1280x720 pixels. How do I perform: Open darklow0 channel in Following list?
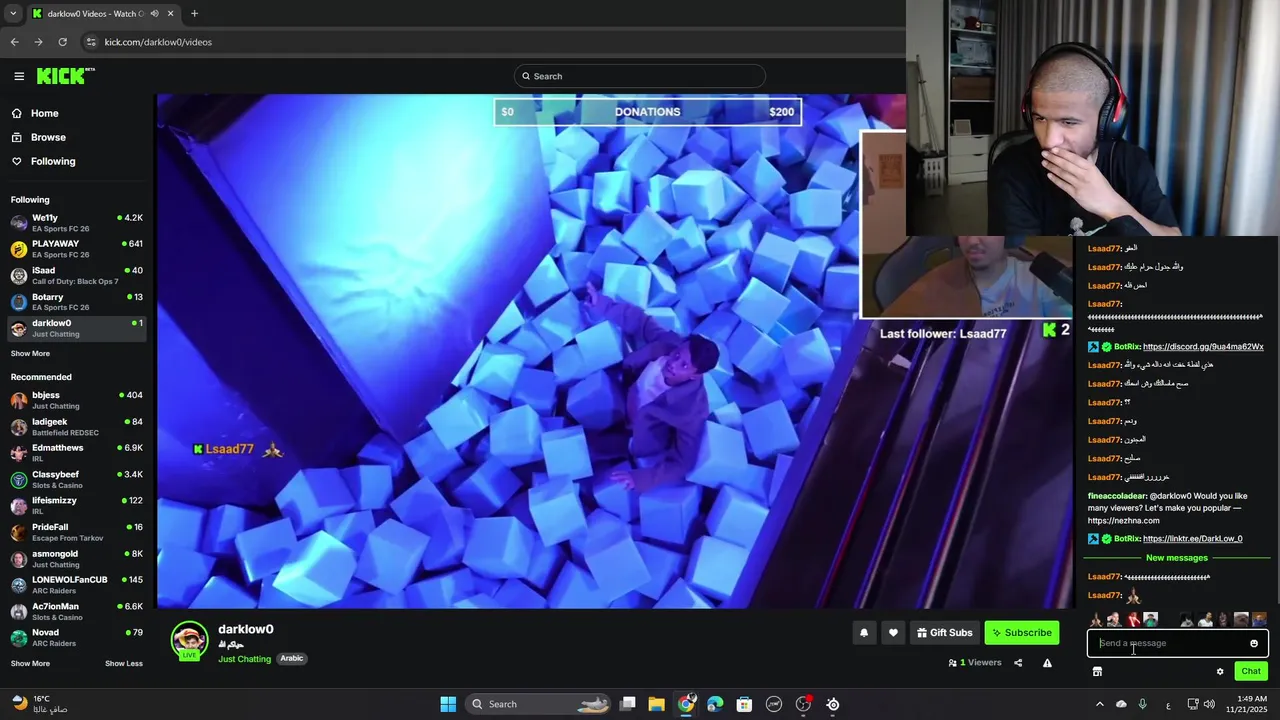tap(77, 328)
